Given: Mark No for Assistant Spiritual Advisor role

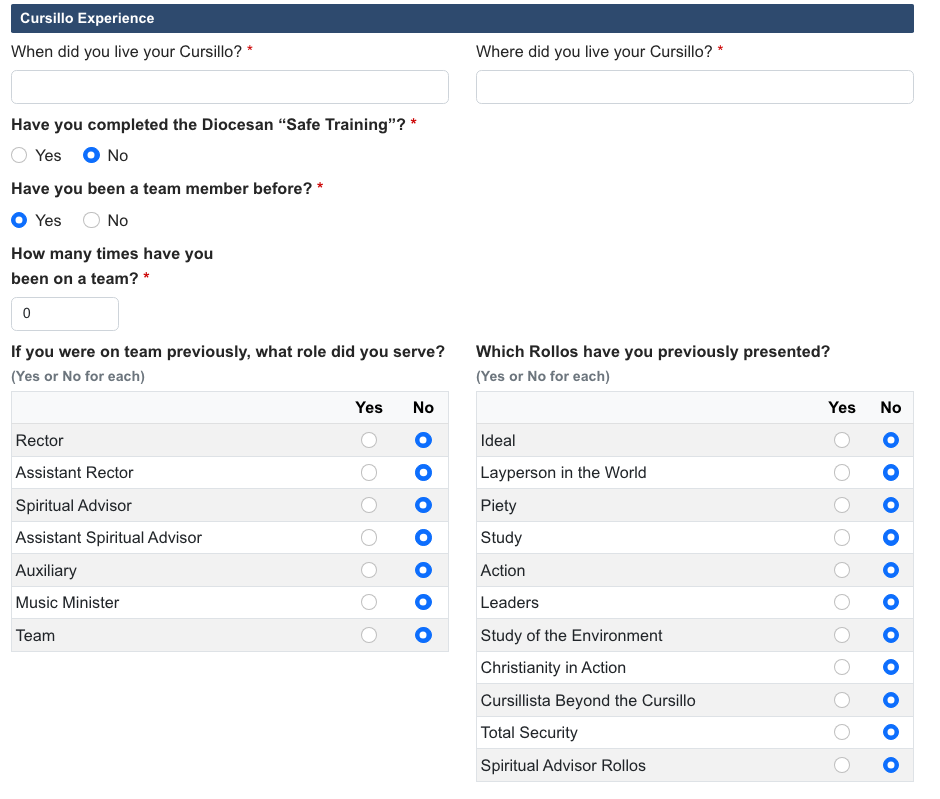Looking at the screenshot, I should pyautogui.click(x=423, y=537).
